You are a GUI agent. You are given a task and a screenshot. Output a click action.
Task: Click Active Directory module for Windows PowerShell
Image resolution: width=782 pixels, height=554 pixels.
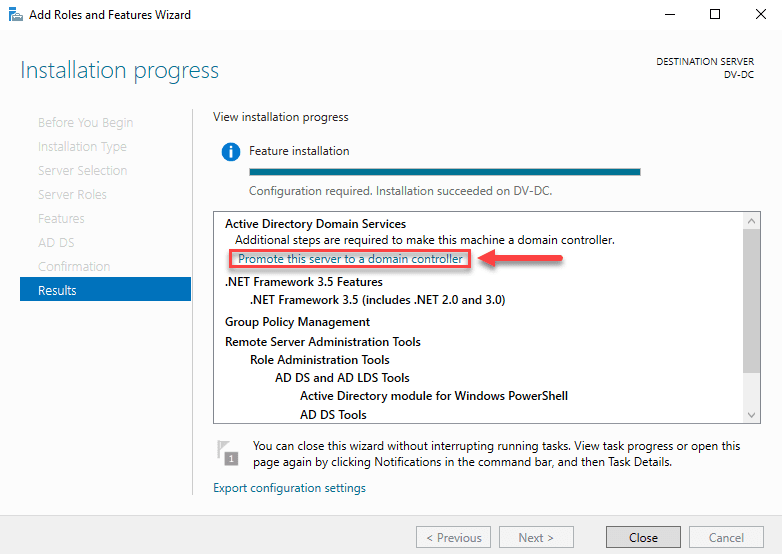point(434,396)
